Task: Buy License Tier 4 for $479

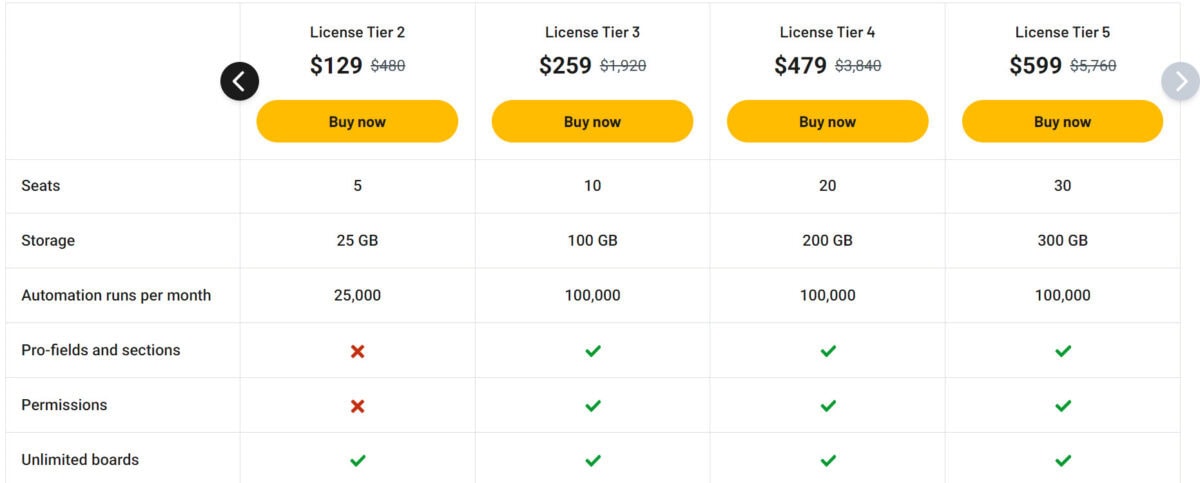Action: point(827,122)
